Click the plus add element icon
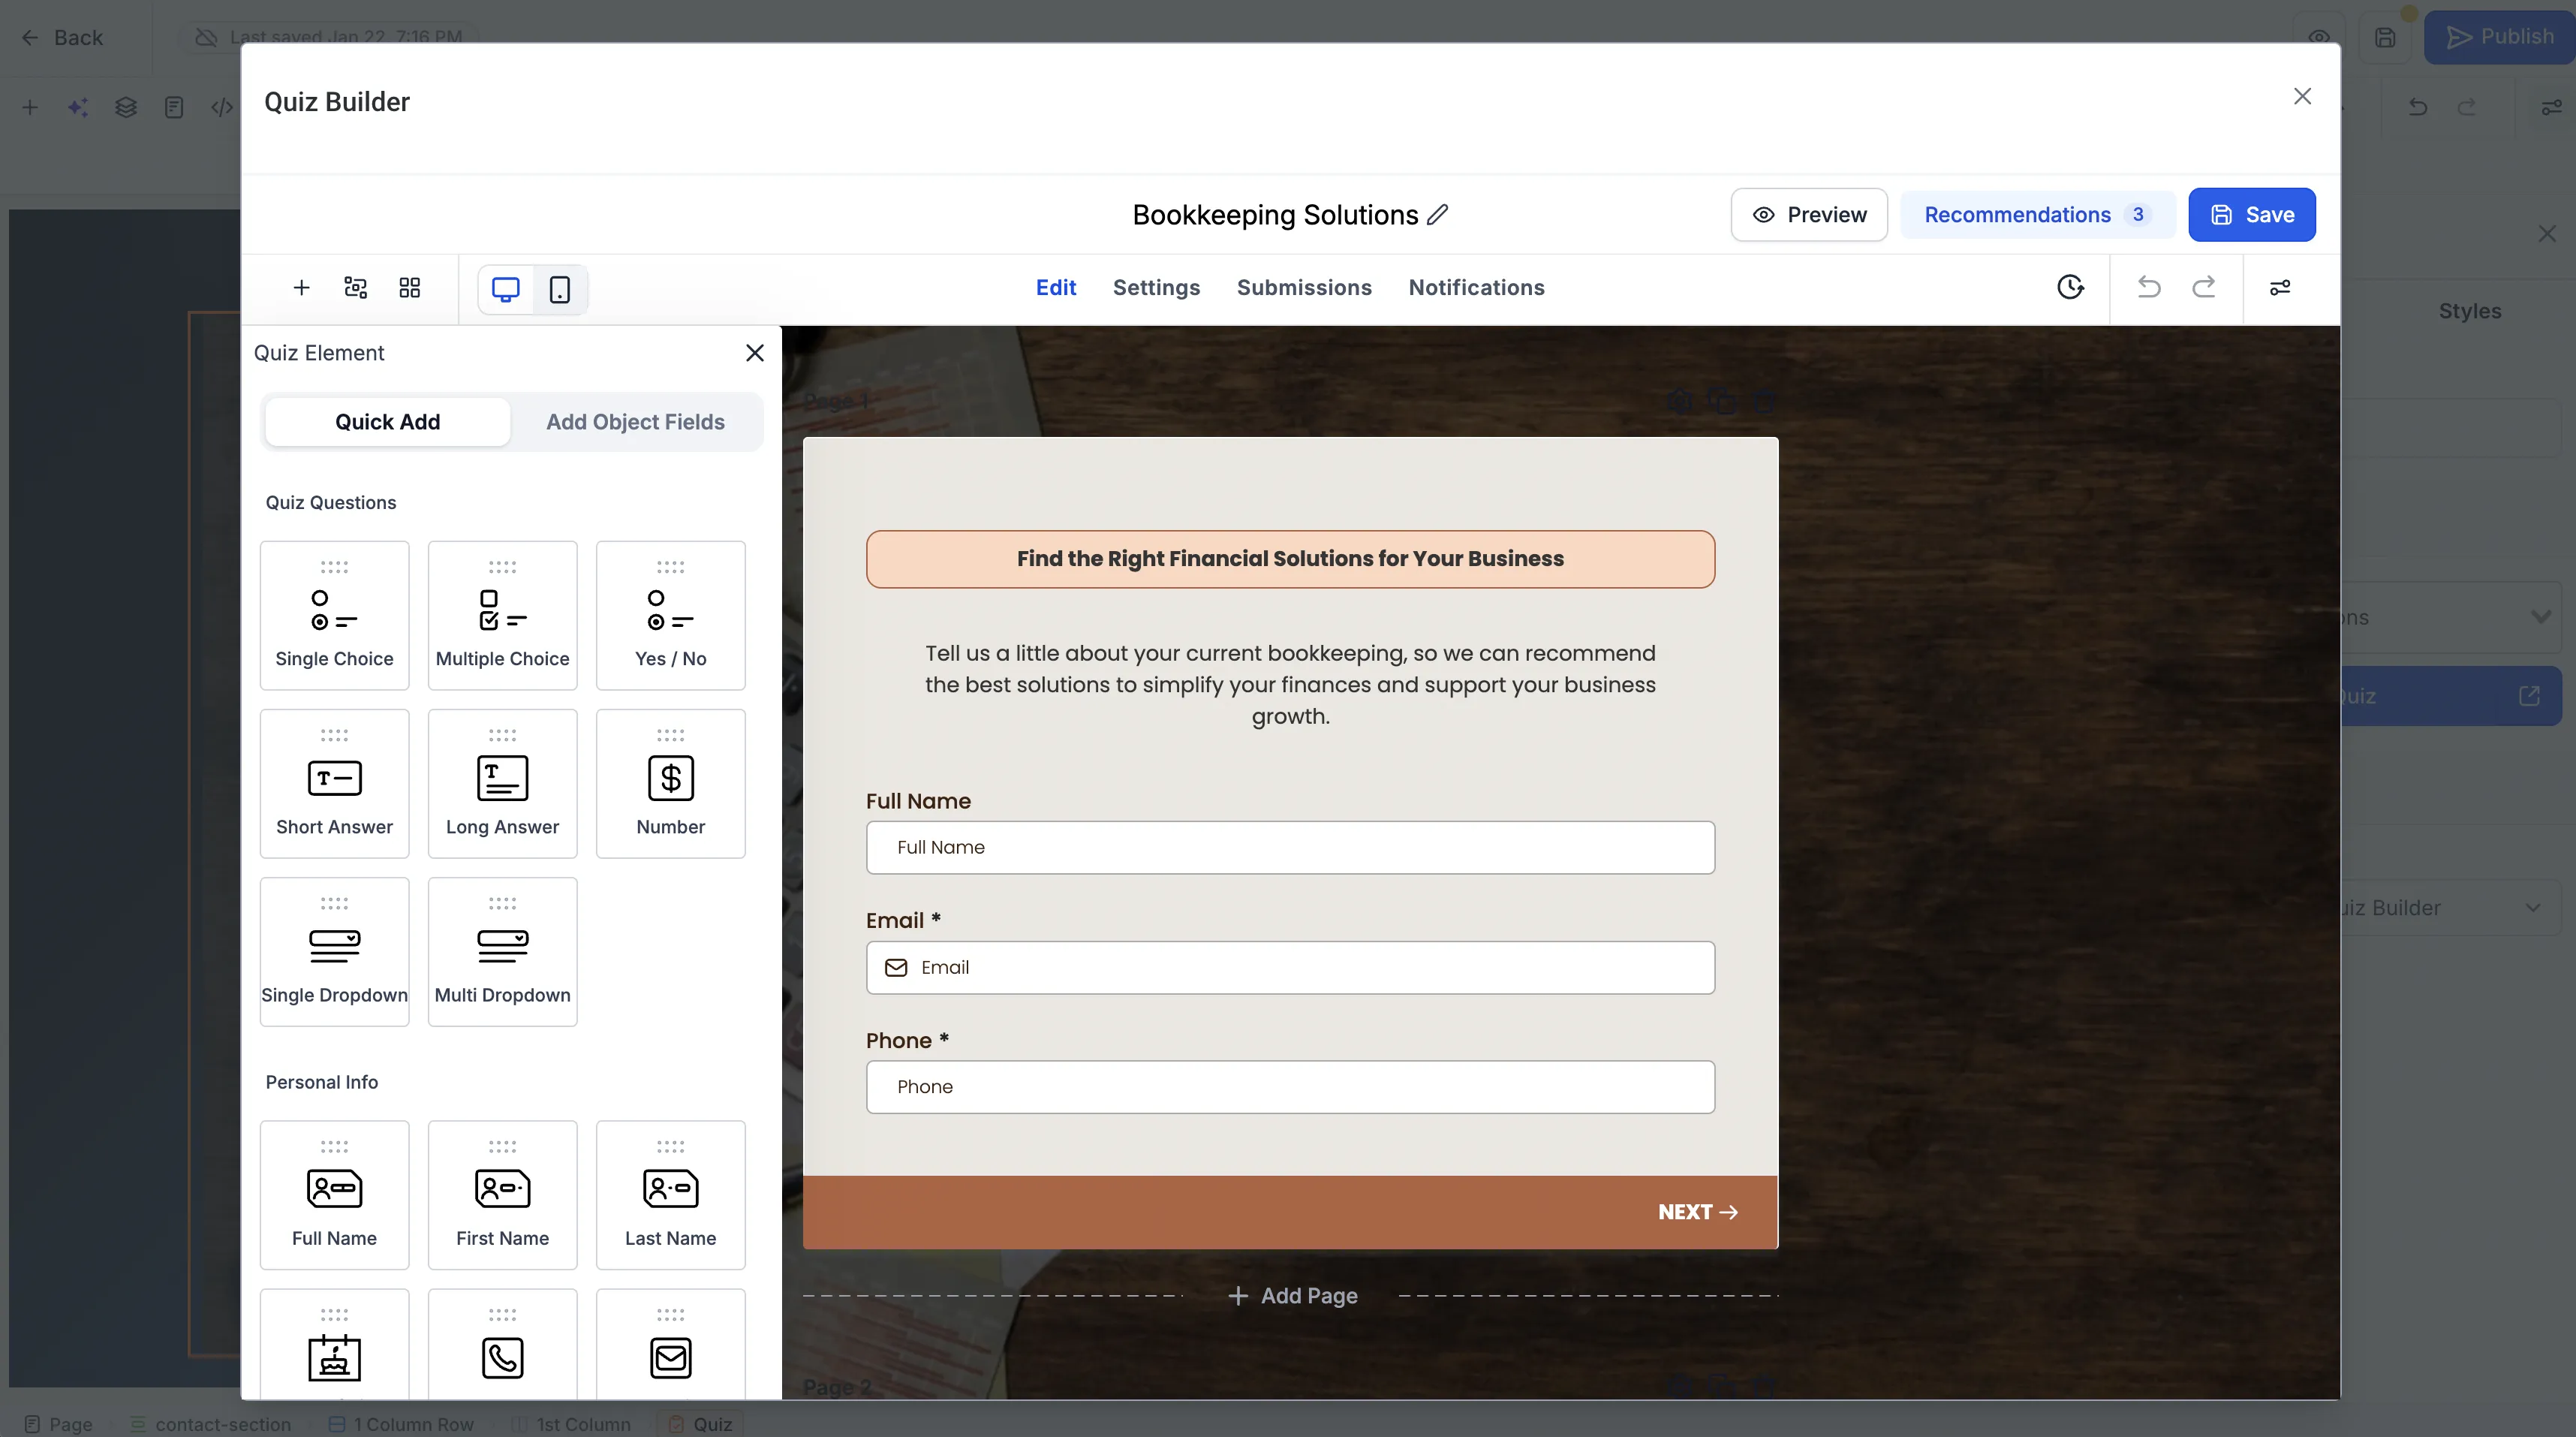This screenshot has height=1437, width=2576. tap(301, 288)
